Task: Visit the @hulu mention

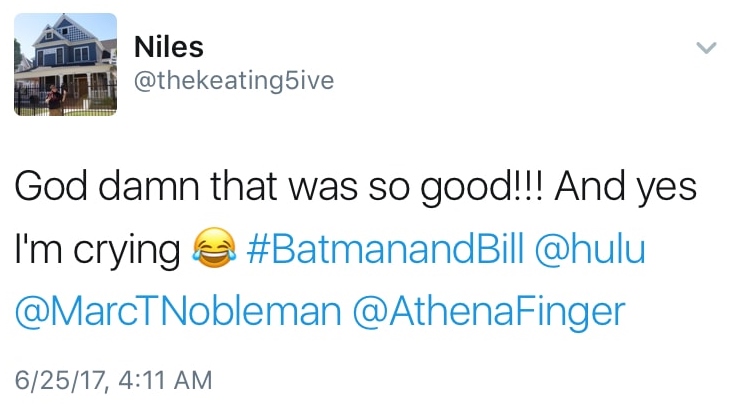Action: pyautogui.click(x=590, y=249)
